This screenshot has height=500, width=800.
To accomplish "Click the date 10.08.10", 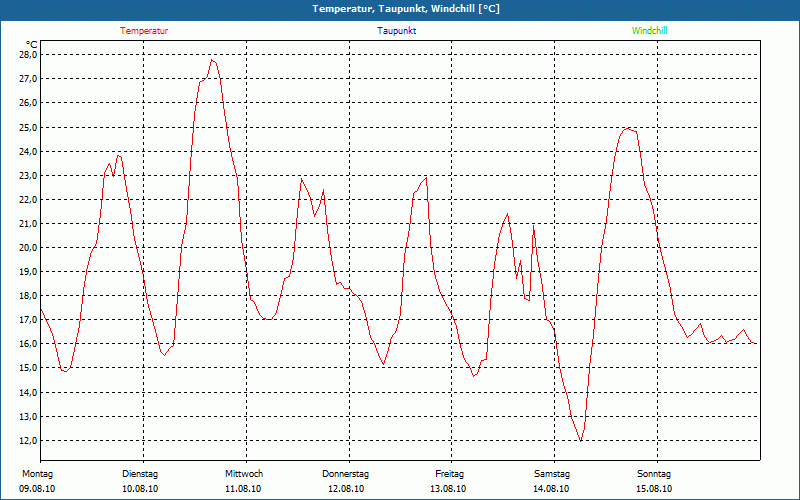I will tap(140, 489).
